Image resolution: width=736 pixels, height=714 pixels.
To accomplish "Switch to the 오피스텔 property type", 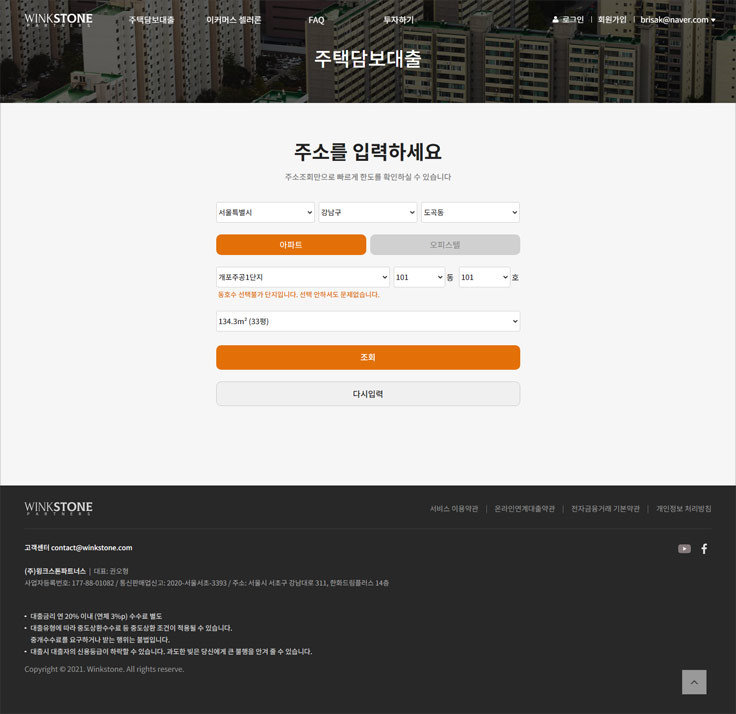I will point(445,245).
